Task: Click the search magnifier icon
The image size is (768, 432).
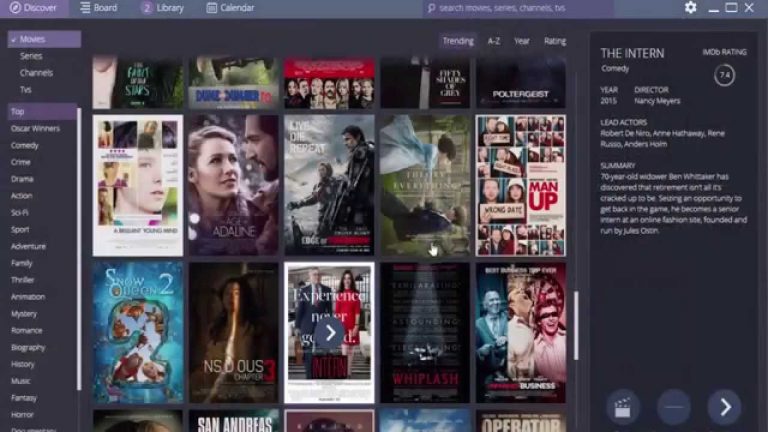Action: coord(432,8)
